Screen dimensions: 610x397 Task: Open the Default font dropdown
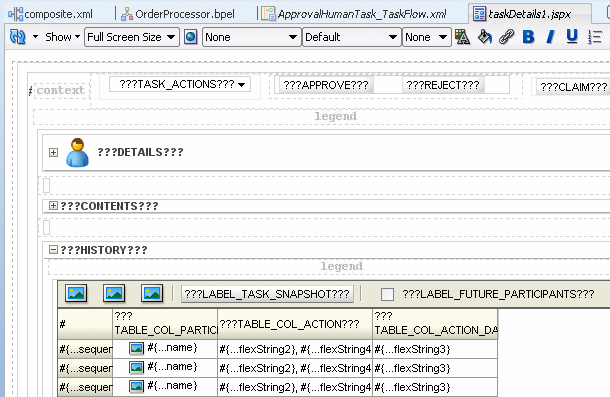351,37
